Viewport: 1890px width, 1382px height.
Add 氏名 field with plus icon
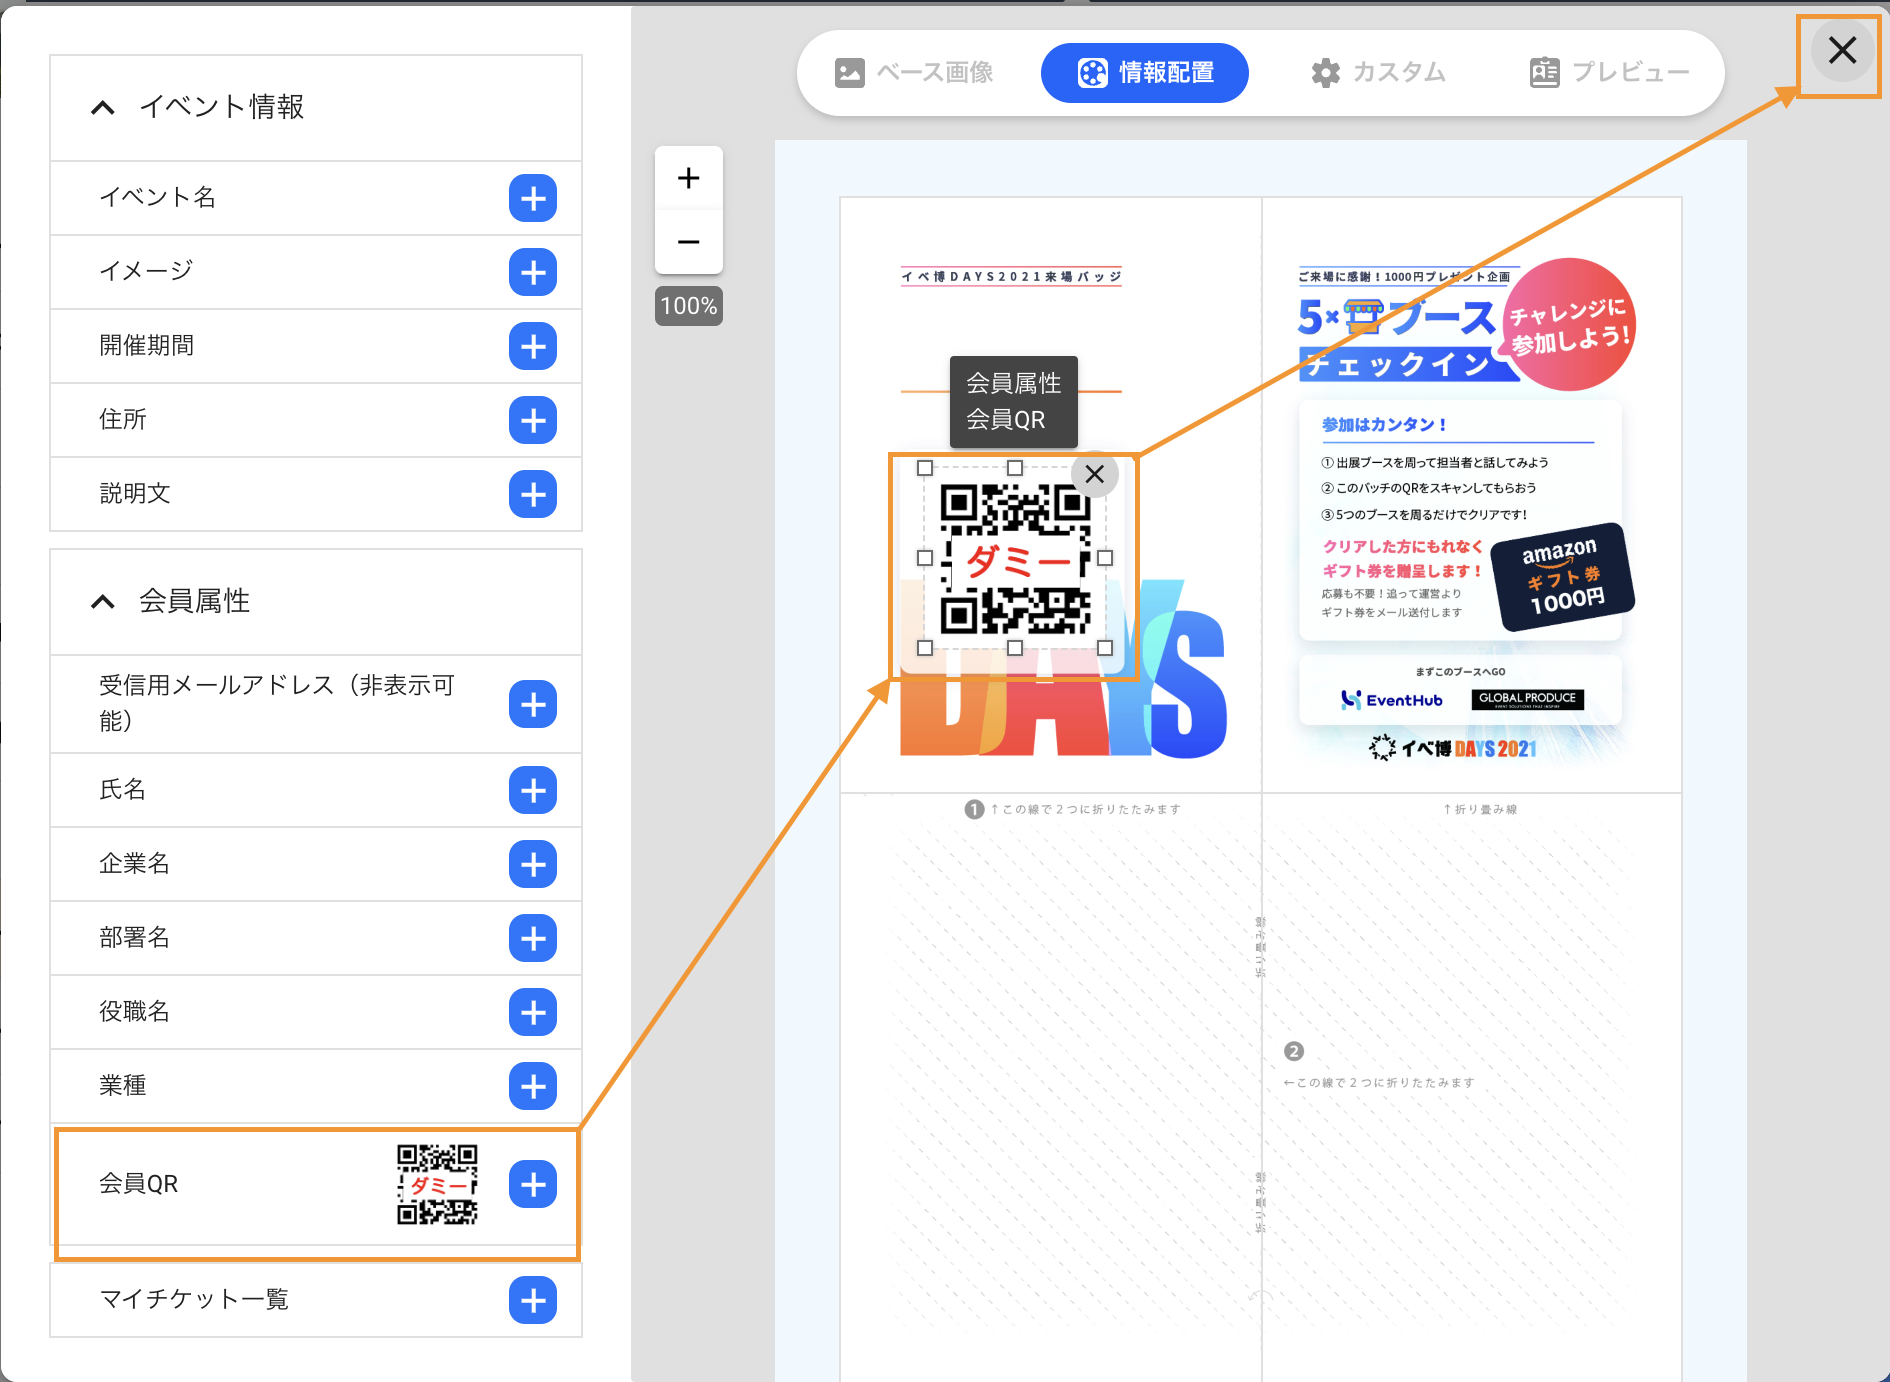click(x=533, y=790)
